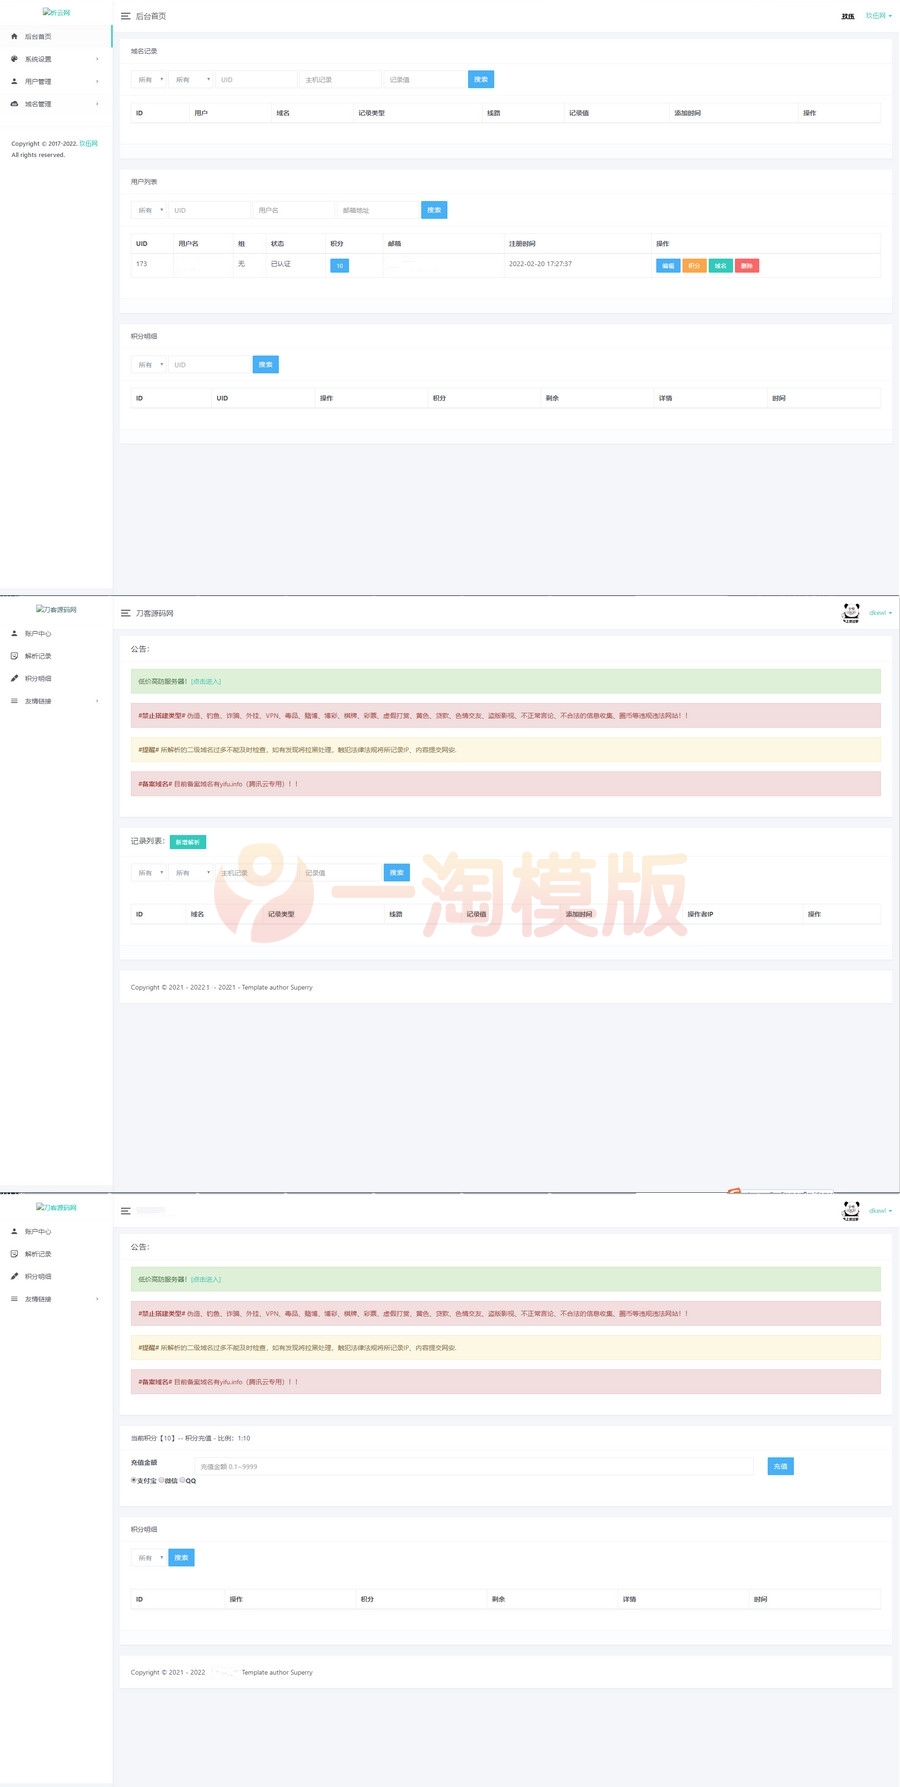Screen dimensions: 900x1787
Task: Click the hamburger icon beside 后台首页 title
Action: tap(125, 16)
